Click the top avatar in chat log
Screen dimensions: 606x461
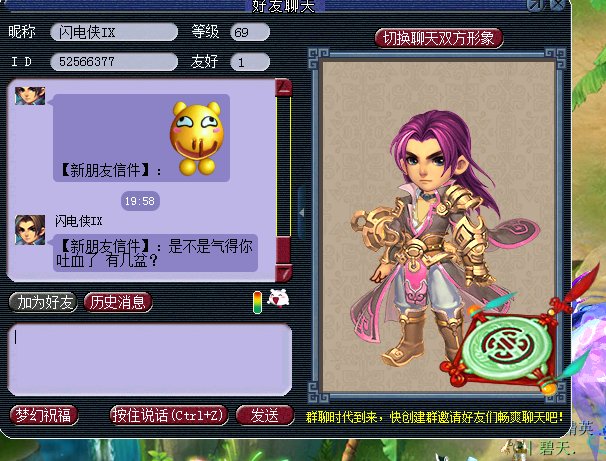[x=30, y=95]
